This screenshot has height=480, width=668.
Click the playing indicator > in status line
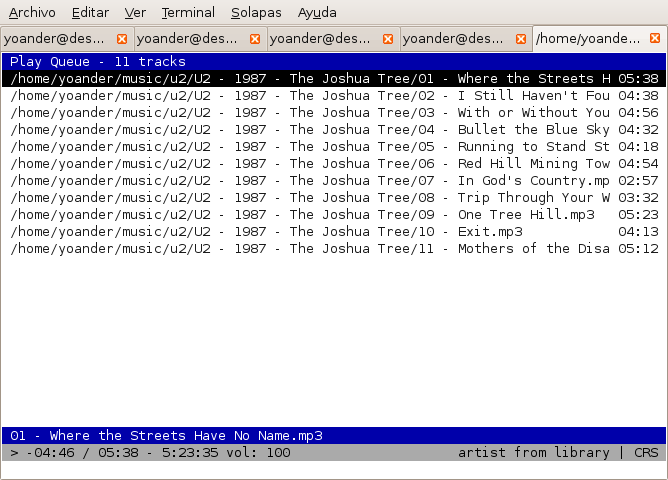pyautogui.click(x=14, y=453)
